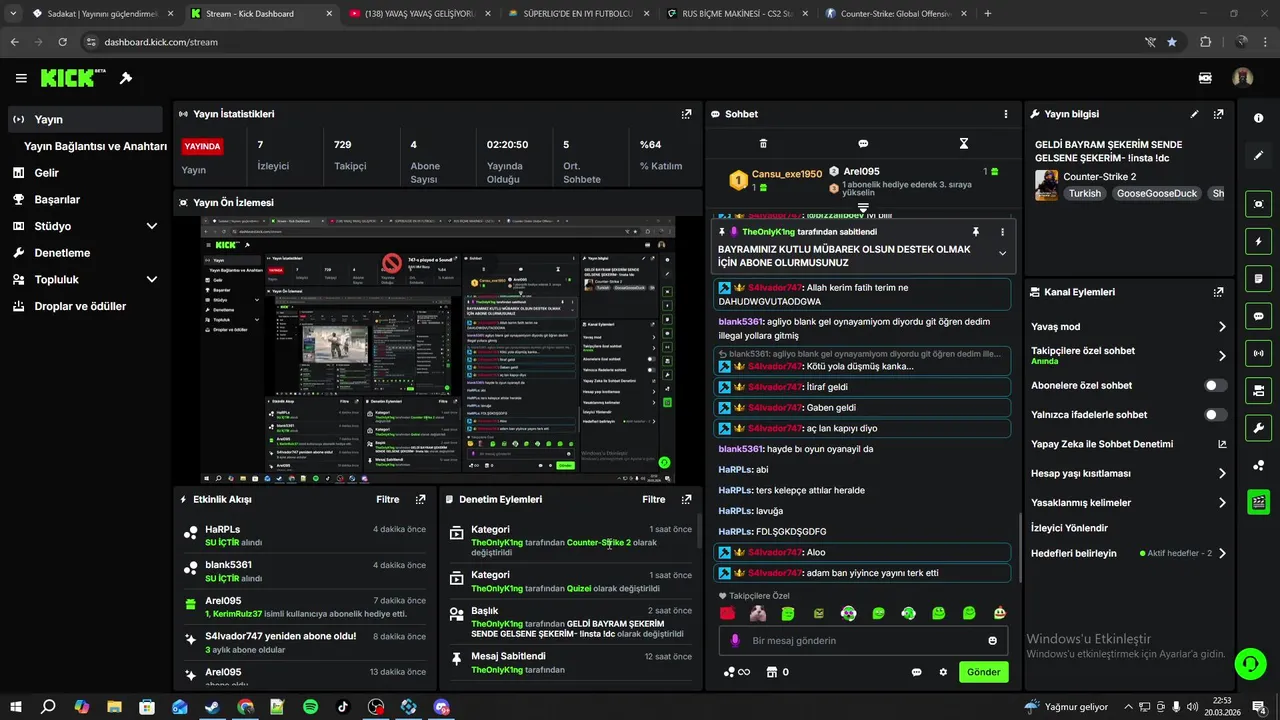This screenshot has height=720, width=1280.
Task: Open Yasaklanmış kelimeler options
Action: [x=1222, y=503]
